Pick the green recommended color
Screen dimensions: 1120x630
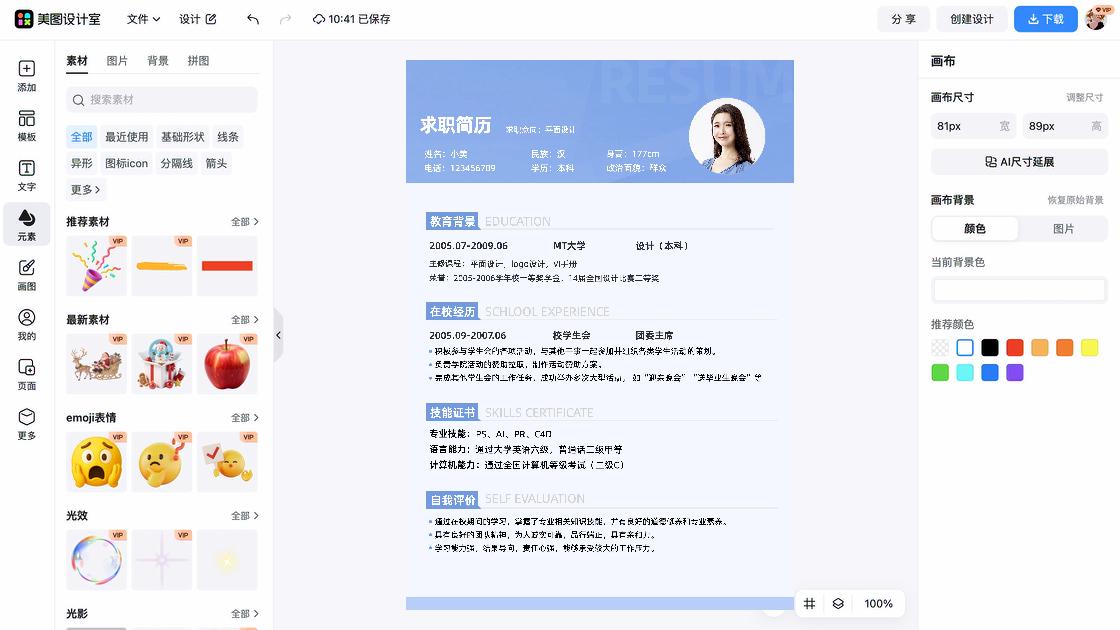(x=940, y=373)
